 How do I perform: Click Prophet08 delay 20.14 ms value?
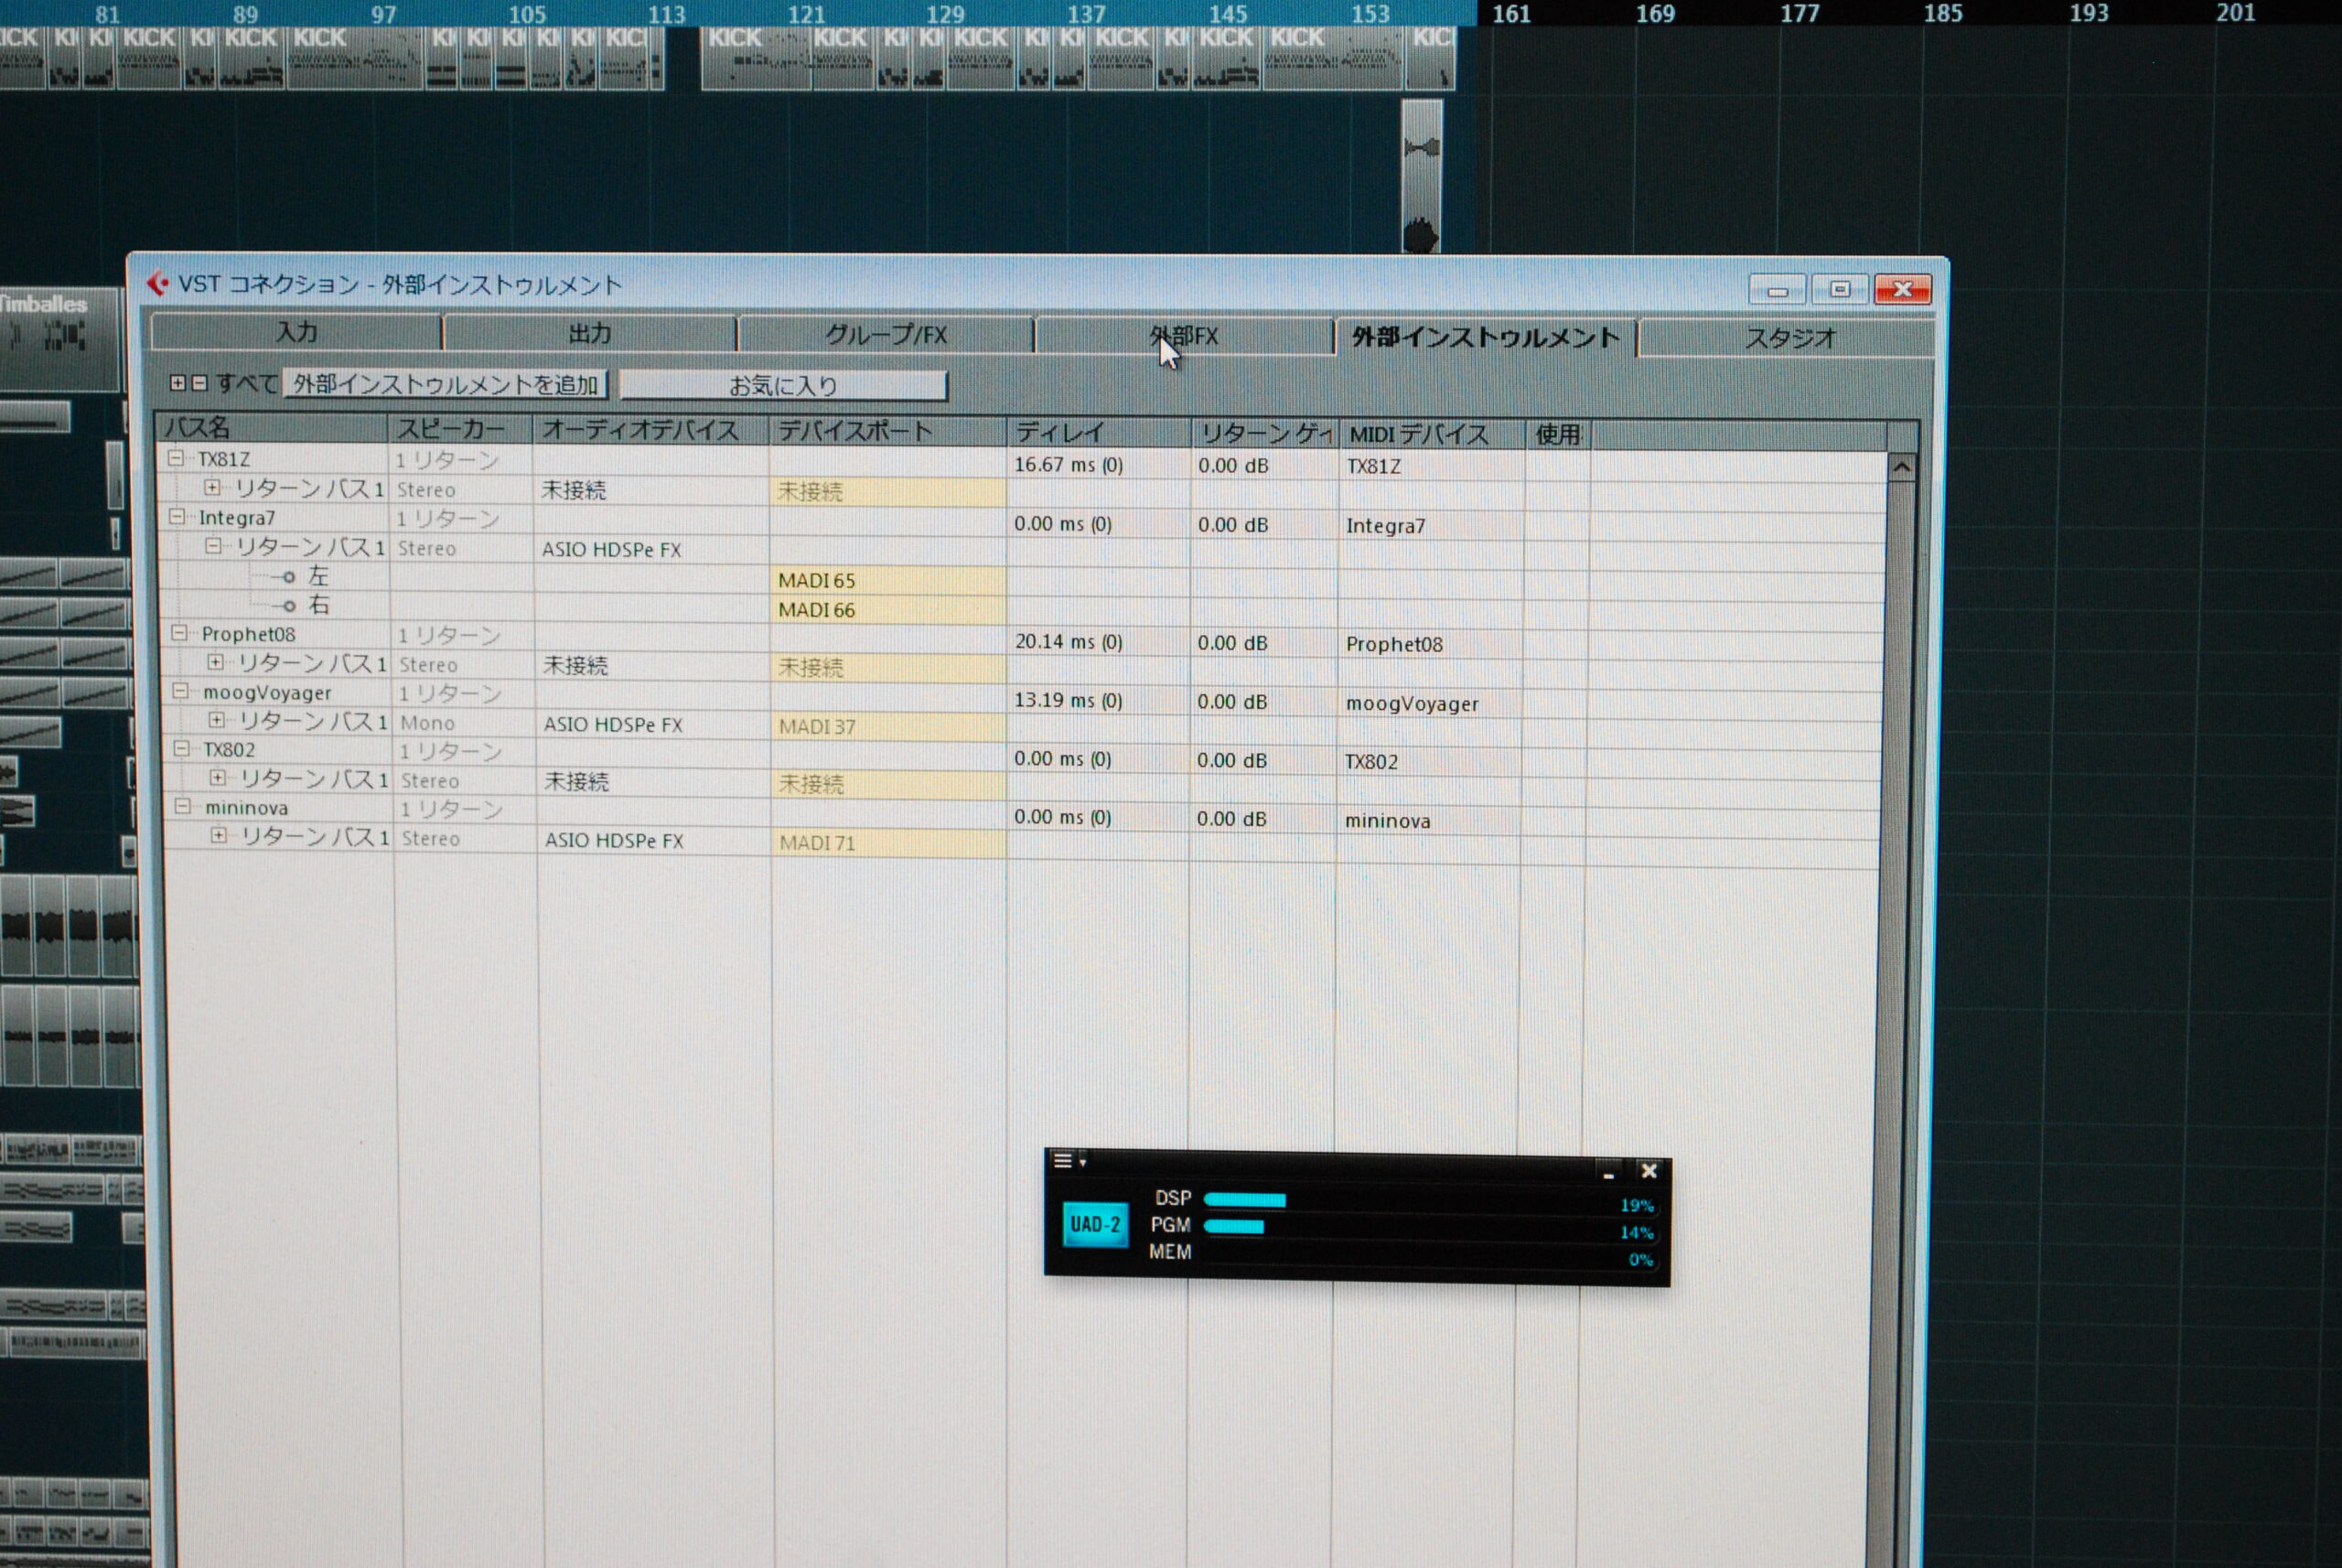1068,641
